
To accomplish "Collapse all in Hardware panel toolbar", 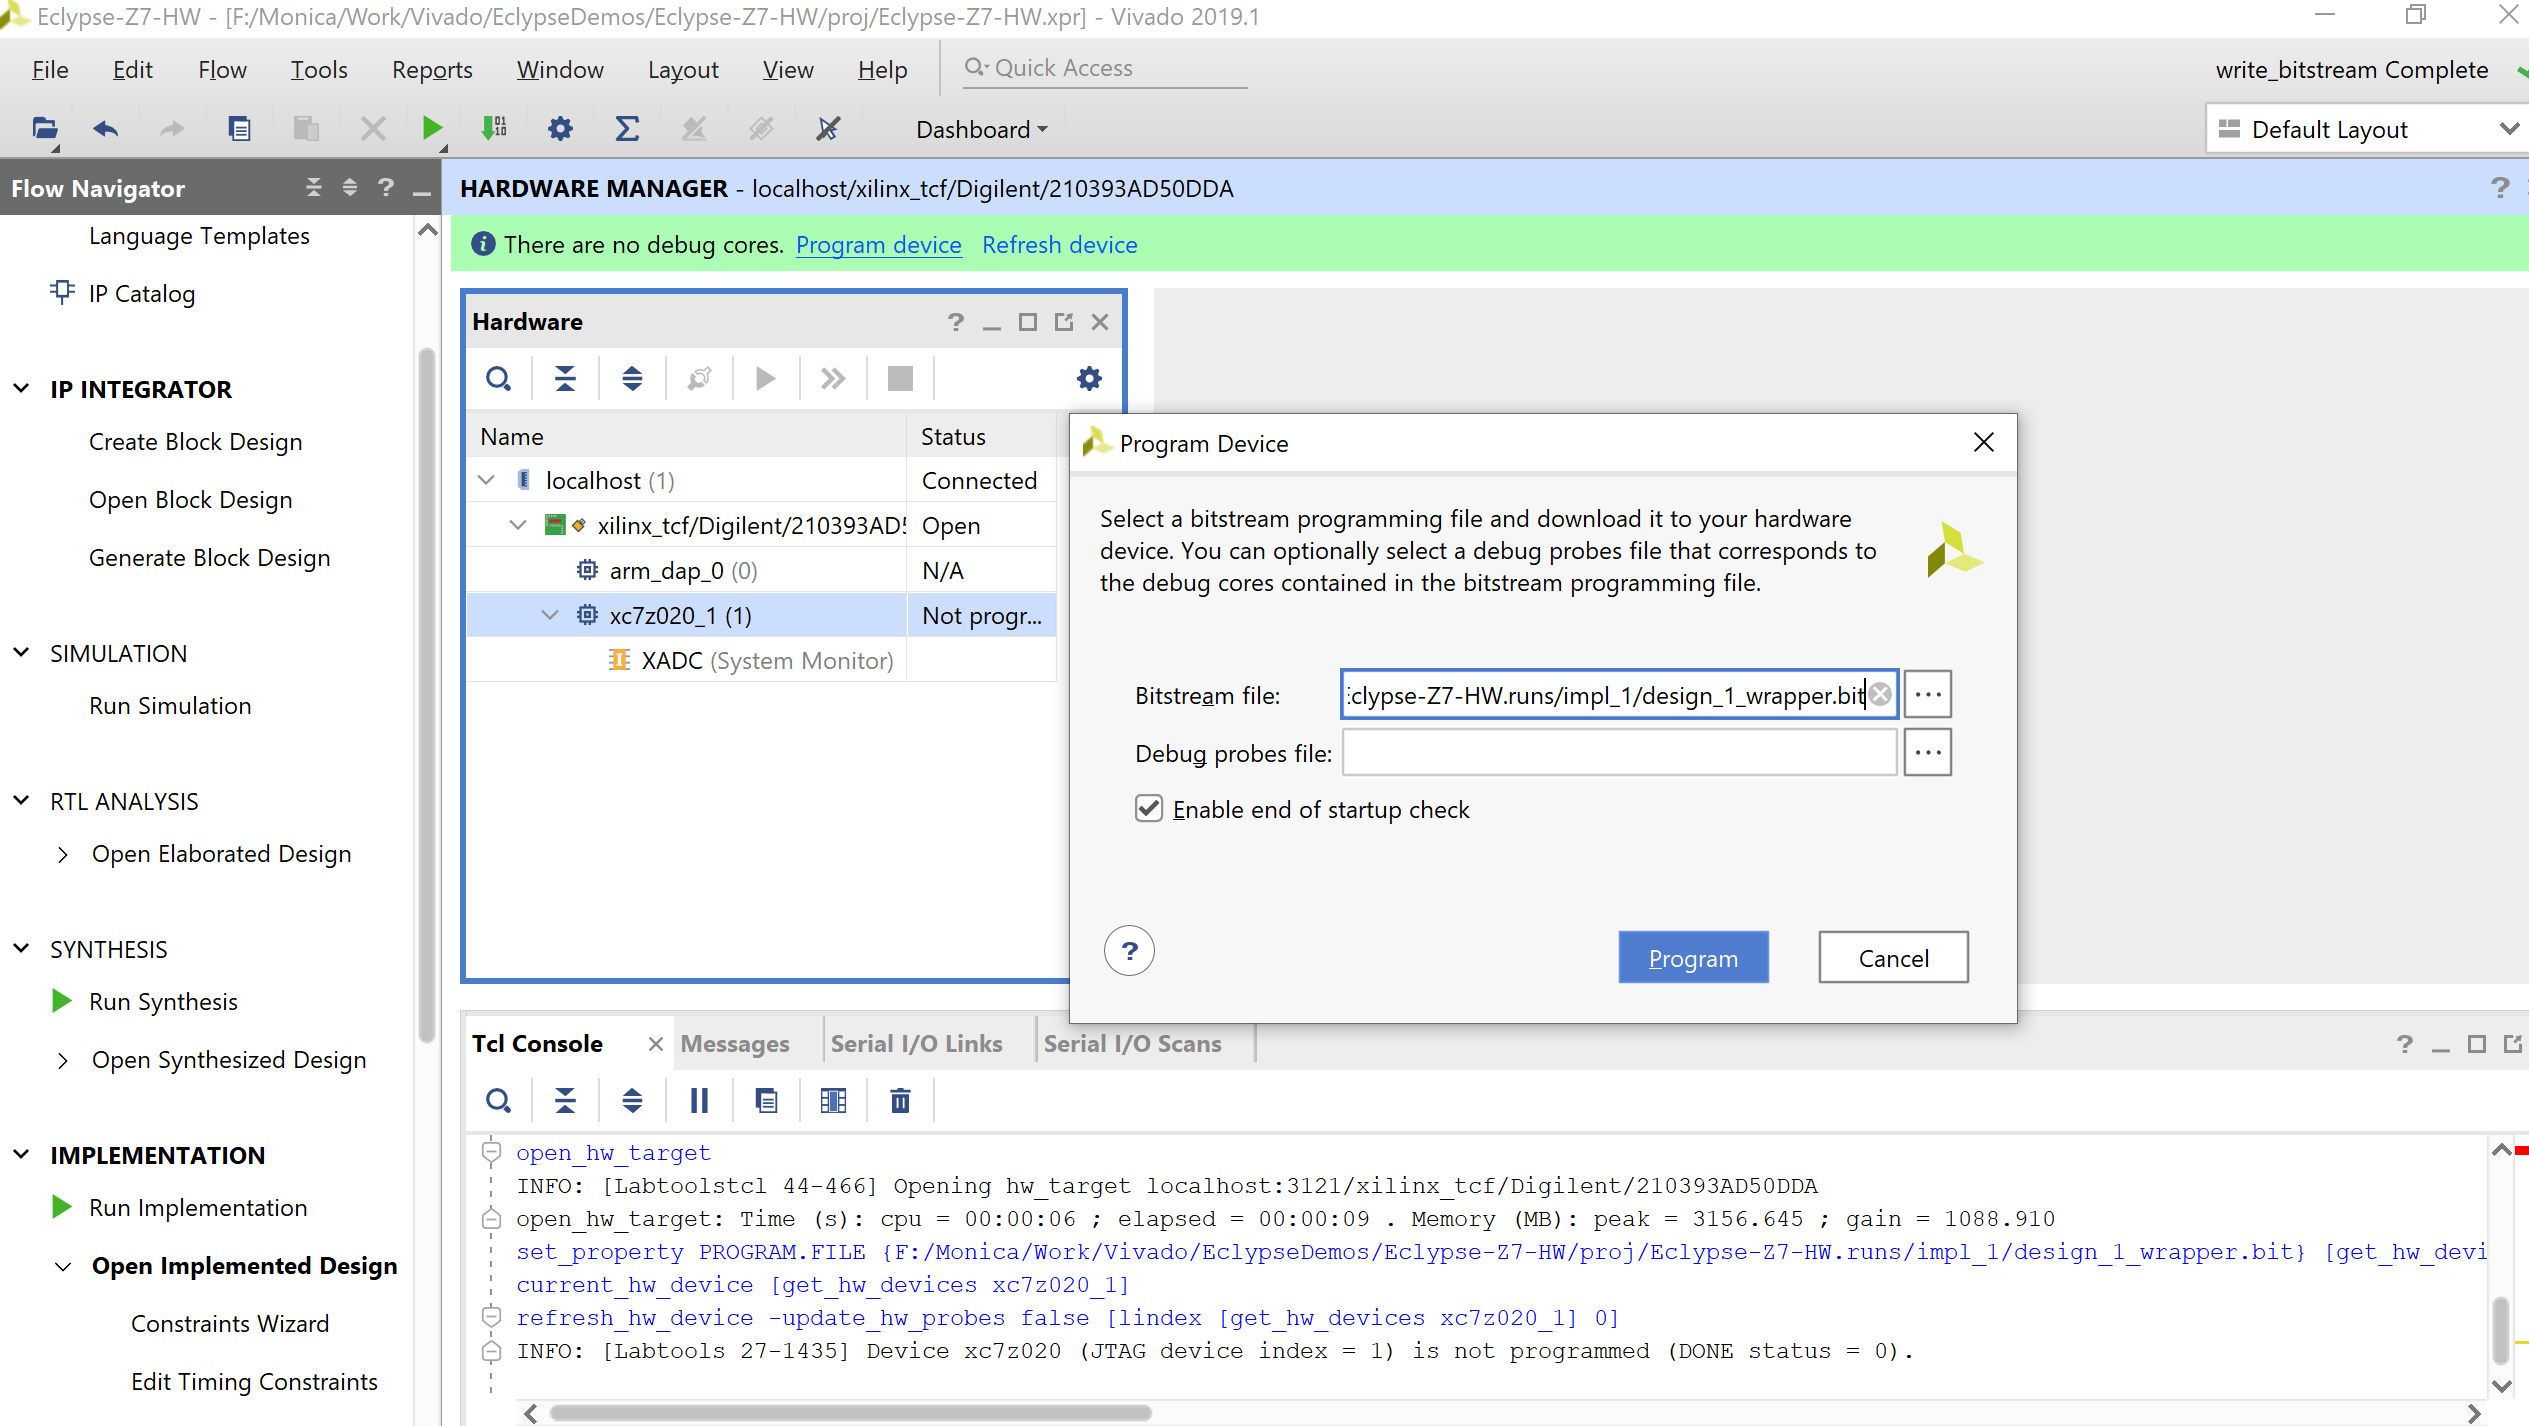I will coord(565,379).
